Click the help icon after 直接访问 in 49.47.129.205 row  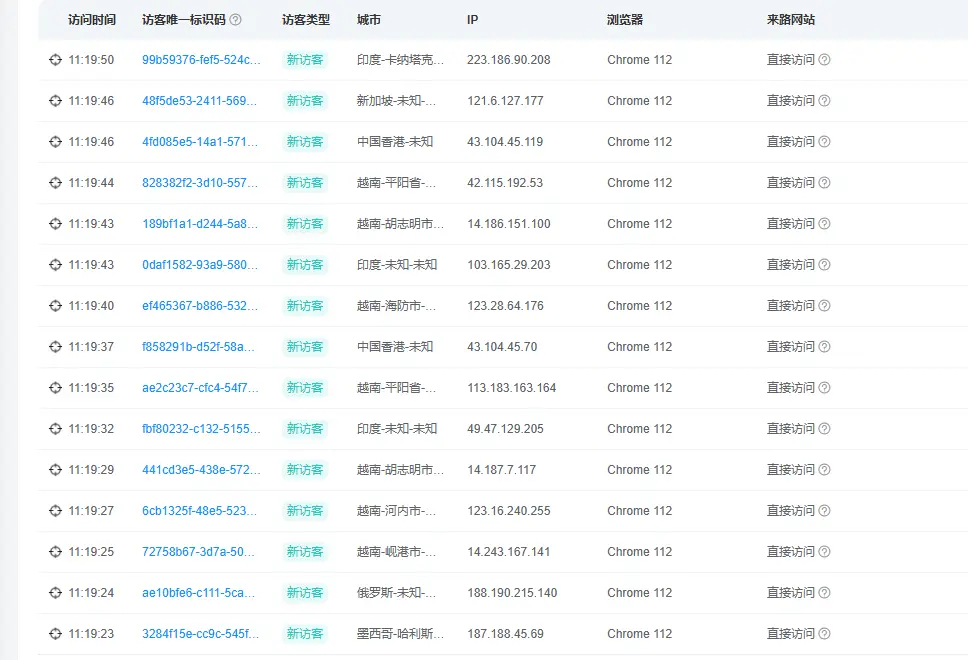(824, 428)
